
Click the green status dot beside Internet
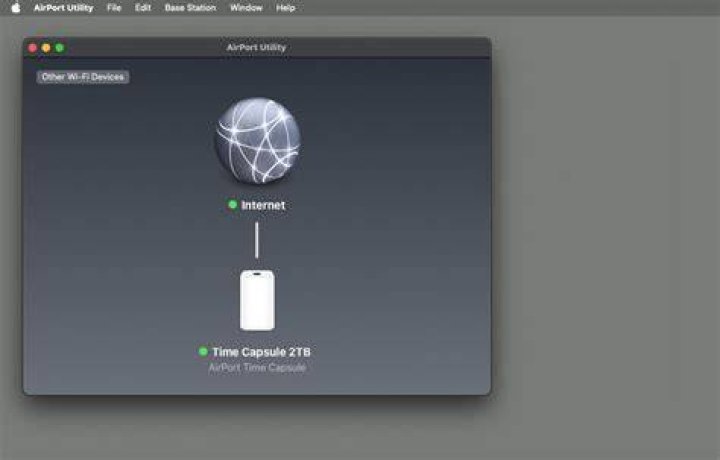point(233,204)
